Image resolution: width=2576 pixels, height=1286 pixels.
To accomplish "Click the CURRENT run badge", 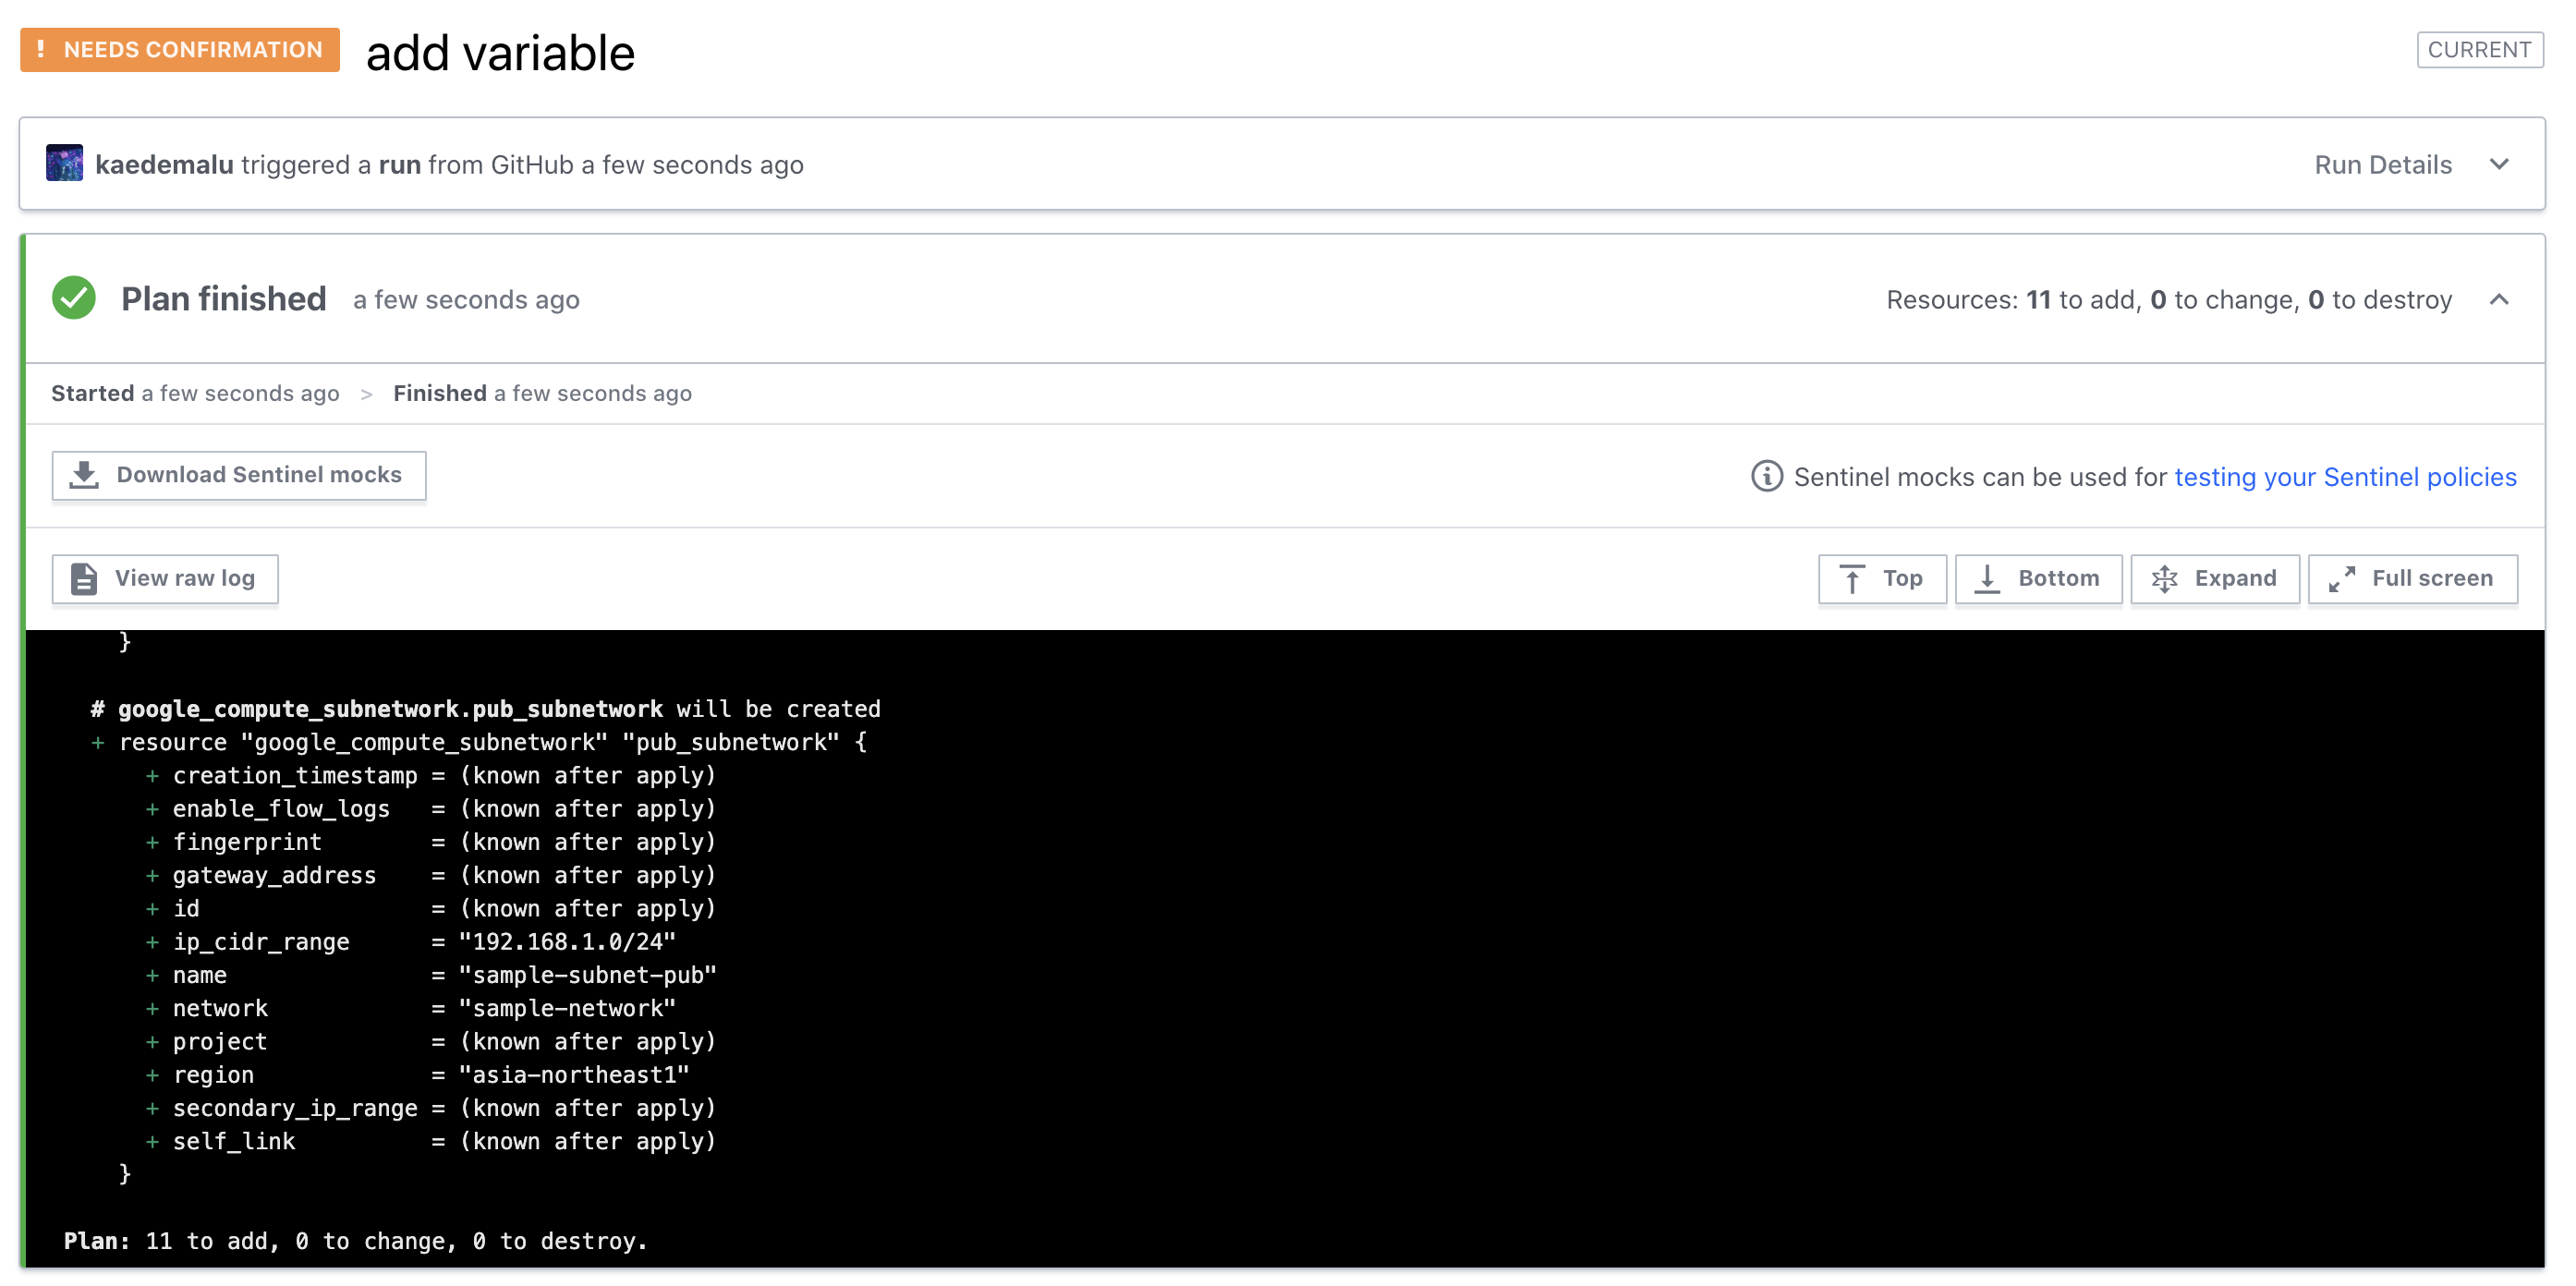I will (x=2480, y=50).
